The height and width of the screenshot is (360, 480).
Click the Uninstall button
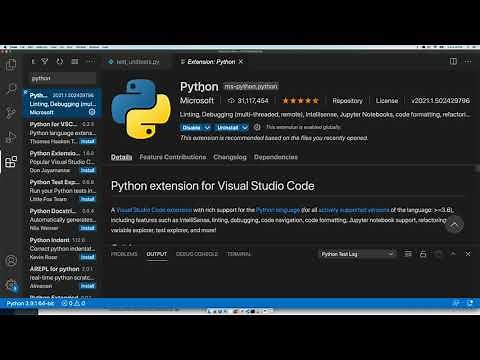228,128
